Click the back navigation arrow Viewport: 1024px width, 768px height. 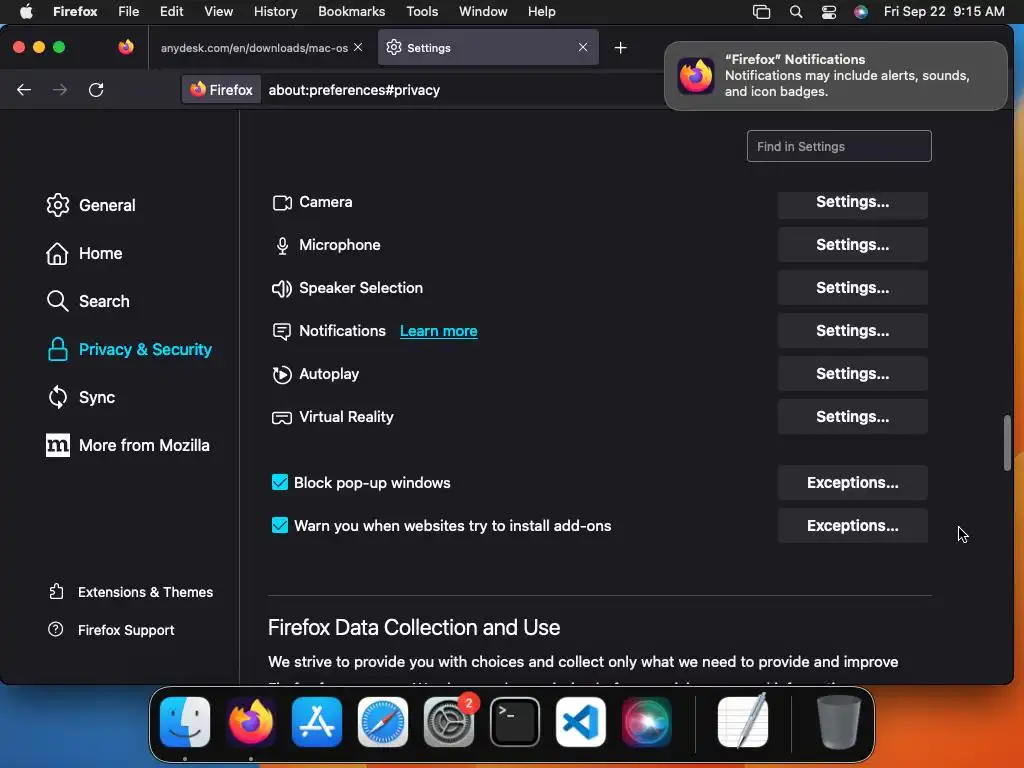point(24,90)
